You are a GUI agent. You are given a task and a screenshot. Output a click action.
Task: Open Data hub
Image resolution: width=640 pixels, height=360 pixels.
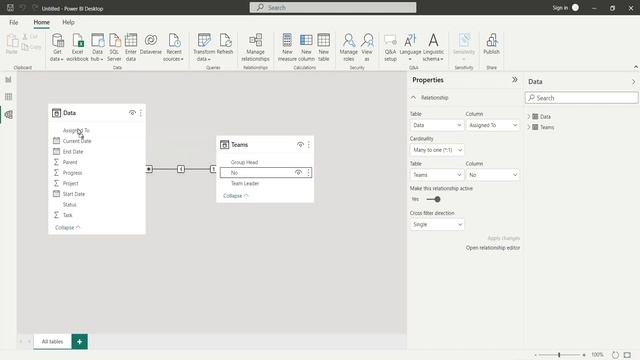pos(97,47)
